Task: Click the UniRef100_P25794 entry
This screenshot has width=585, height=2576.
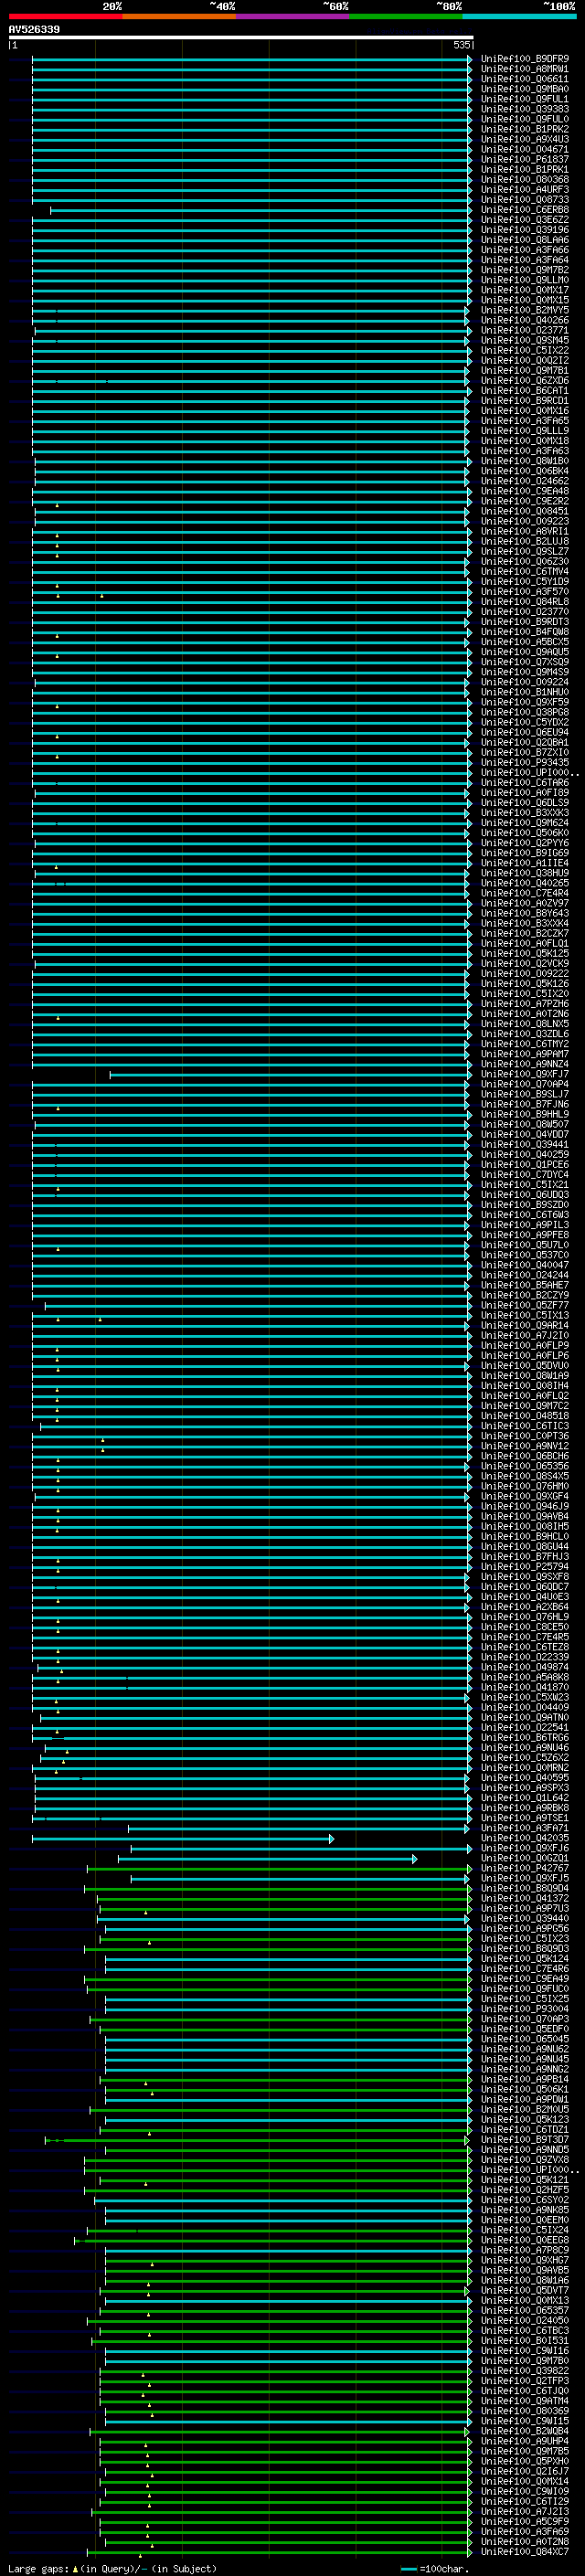Action: [x=524, y=1567]
